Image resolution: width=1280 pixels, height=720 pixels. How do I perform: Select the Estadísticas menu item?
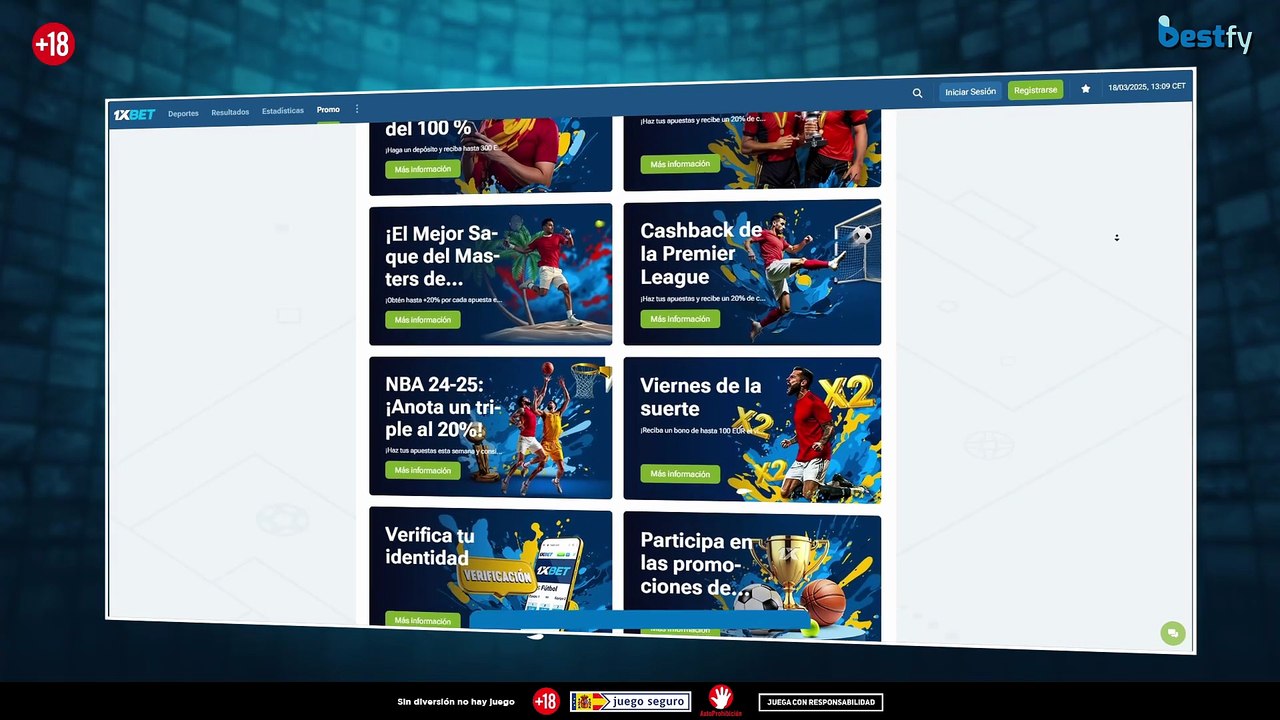(283, 111)
